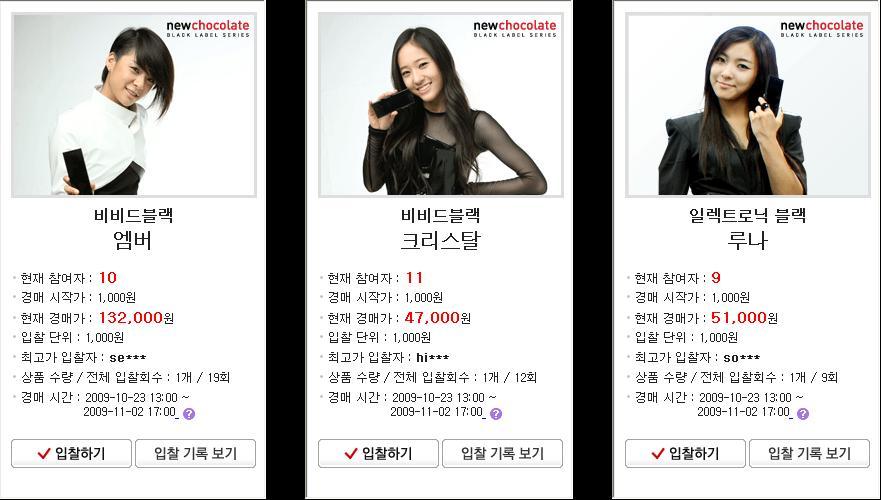Click the top bidder hi*** name
The height and width of the screenshot is (500, 881).
coord(433,357)
